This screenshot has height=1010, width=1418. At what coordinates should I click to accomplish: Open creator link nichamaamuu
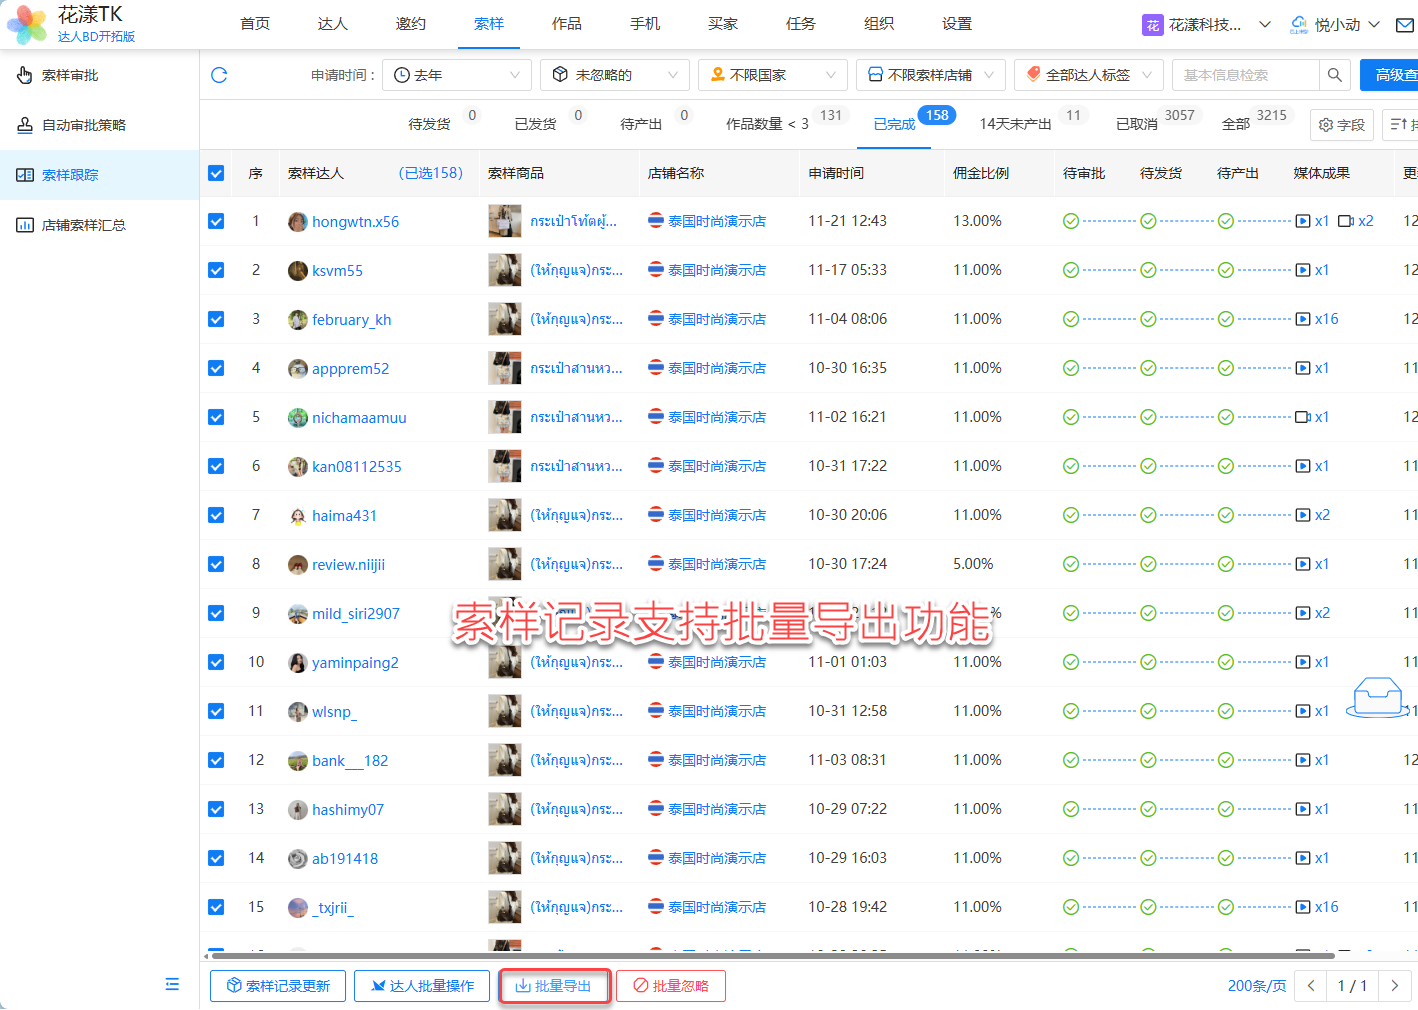359,418
